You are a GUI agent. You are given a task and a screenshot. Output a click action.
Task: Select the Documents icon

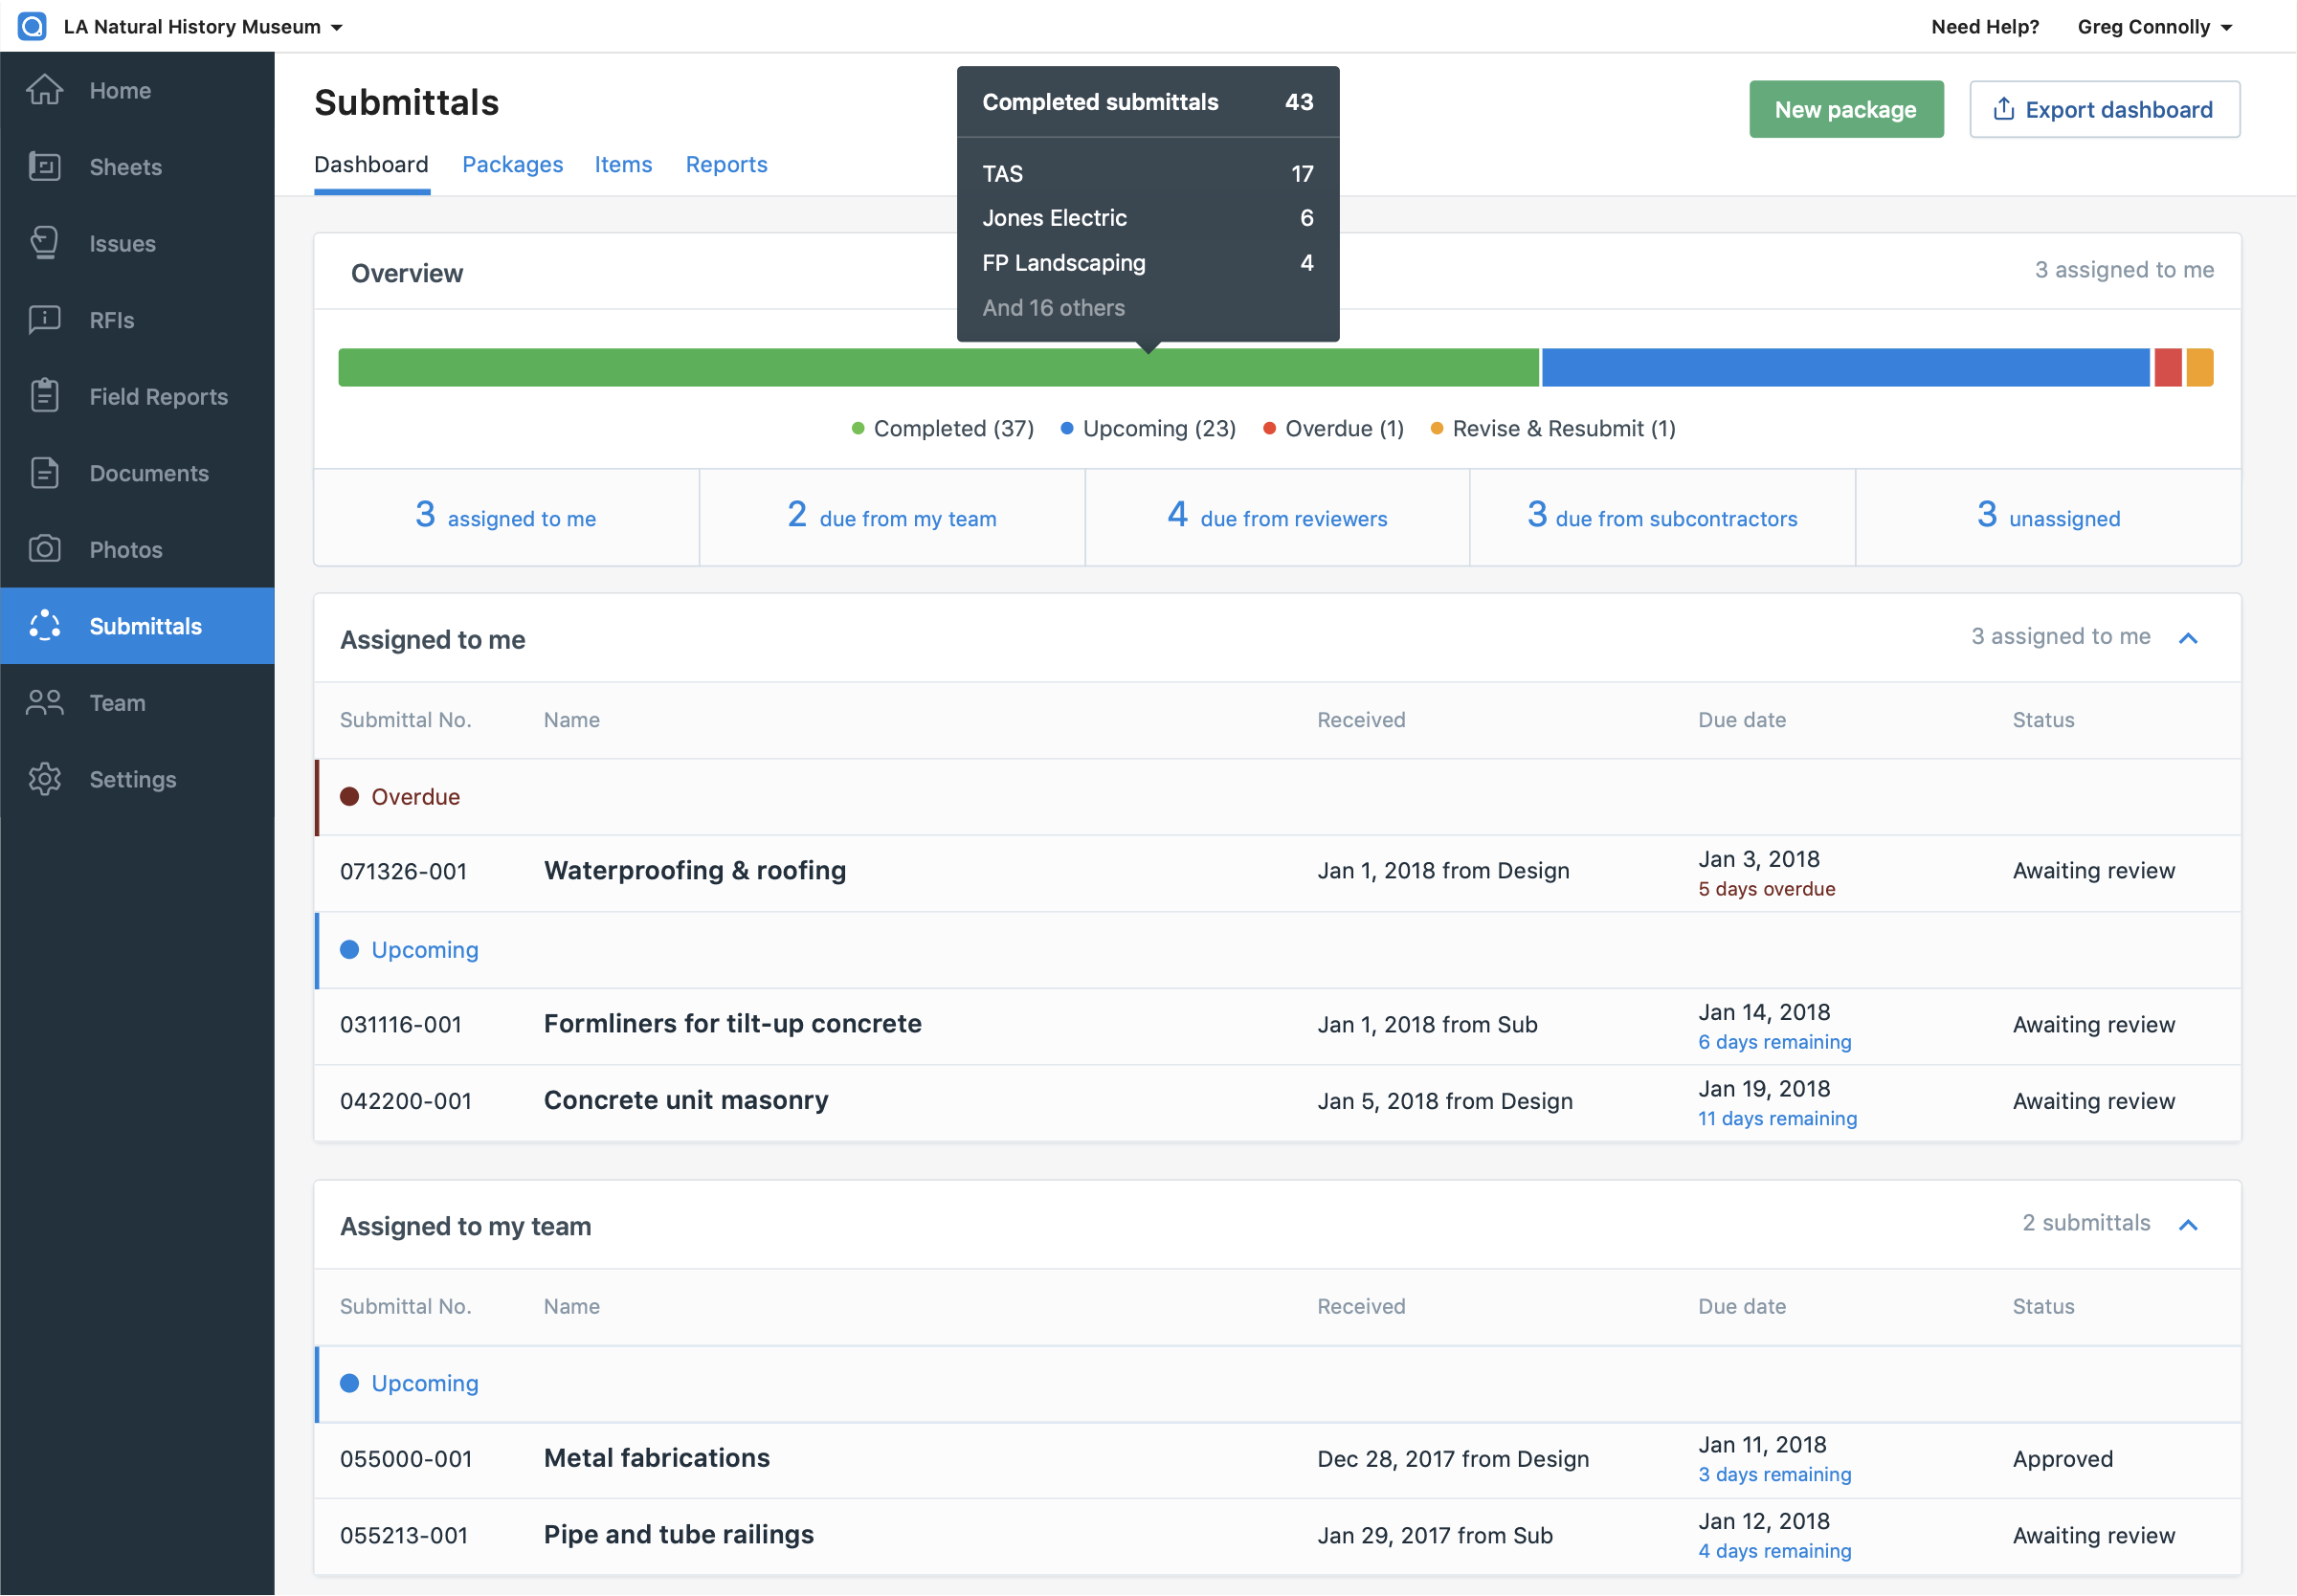click(44, 472)
